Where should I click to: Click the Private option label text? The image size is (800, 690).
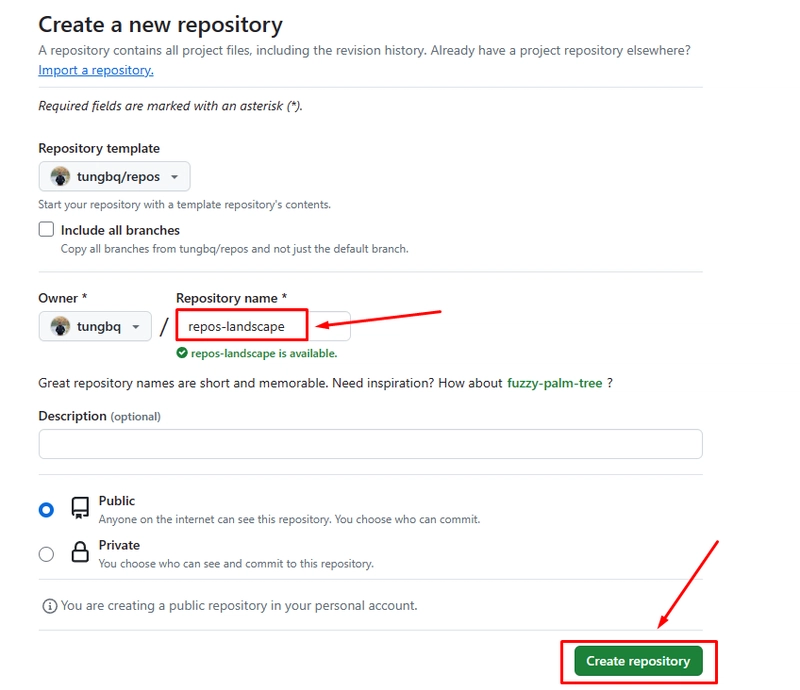[x=119, y=545]
